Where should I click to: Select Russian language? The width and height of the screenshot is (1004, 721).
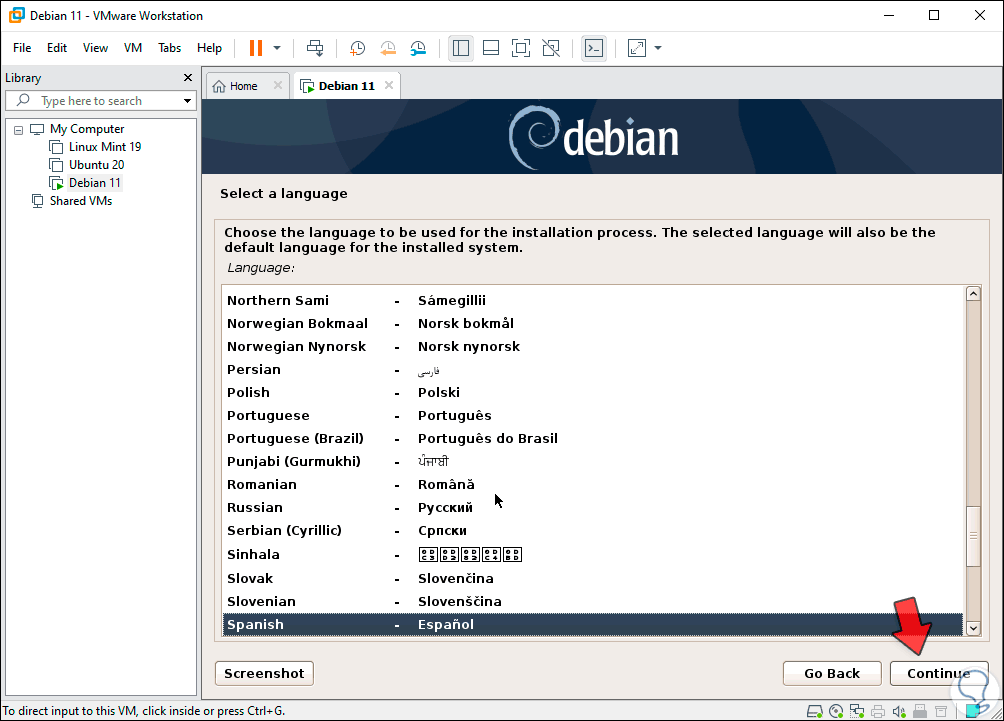[x=592, y=508]
